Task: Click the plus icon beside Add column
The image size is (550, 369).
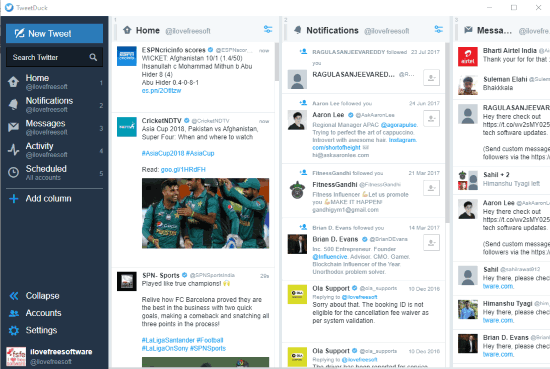Action: (x=14, y=199)
